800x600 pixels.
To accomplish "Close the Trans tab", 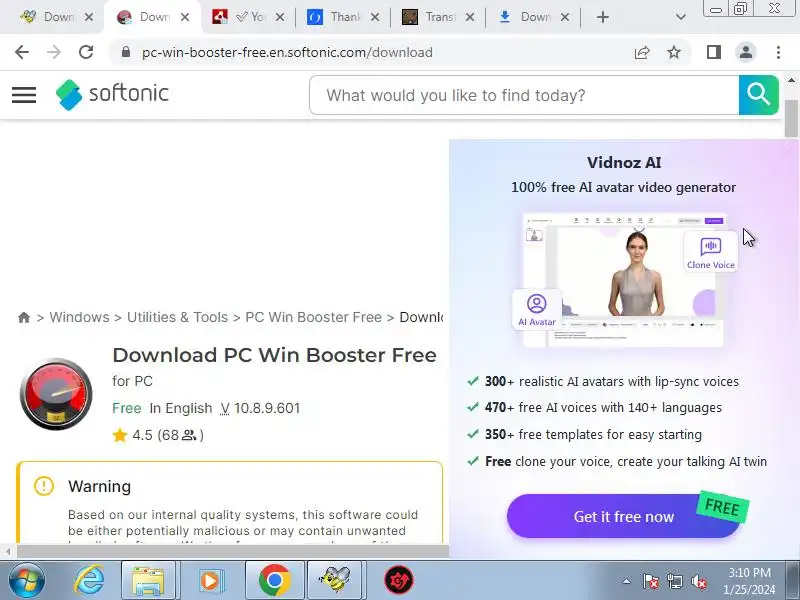I will coord(470,17).
